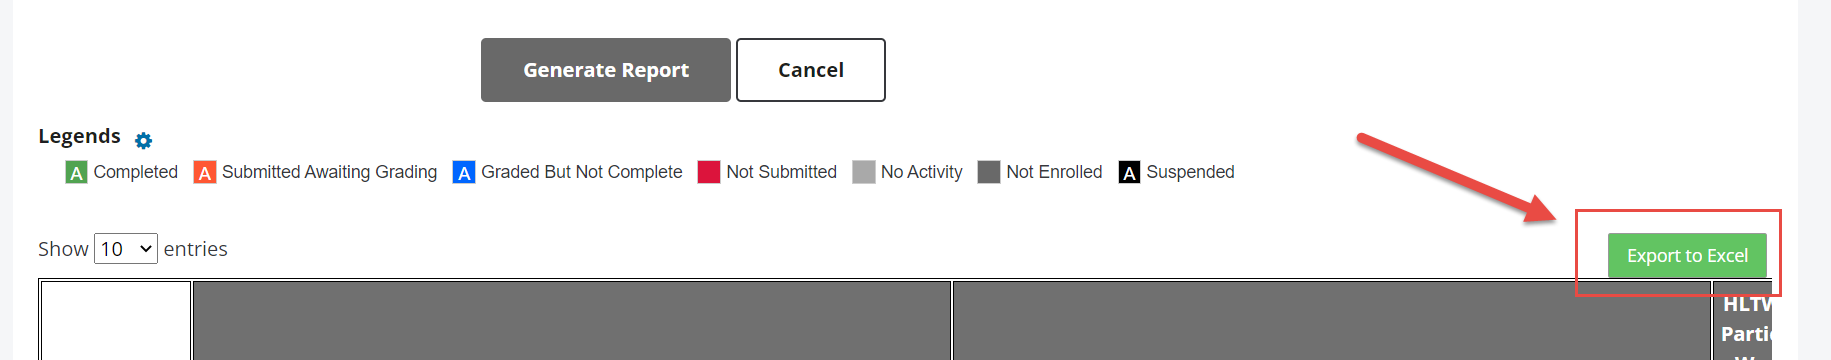The width and height of the screenshot is (1831, 360).
Task: Click the light gray No Activity swatch
Action: (864, 173)
